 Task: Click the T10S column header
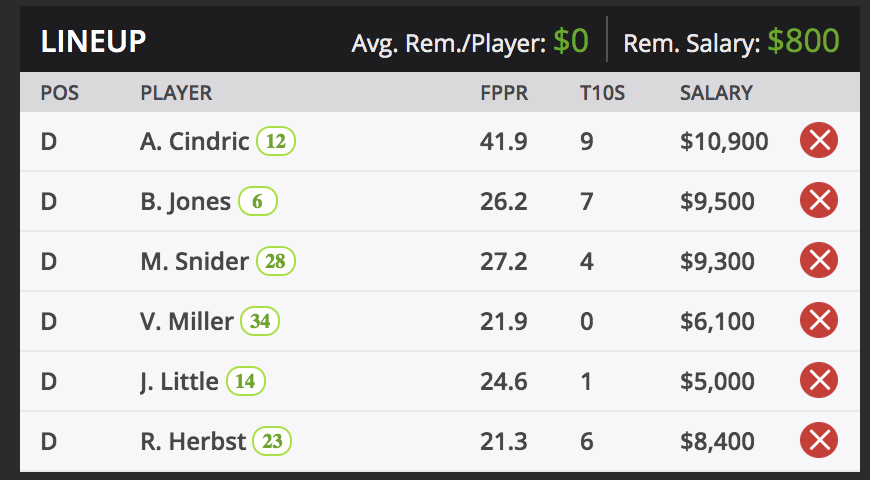[603, 93]
